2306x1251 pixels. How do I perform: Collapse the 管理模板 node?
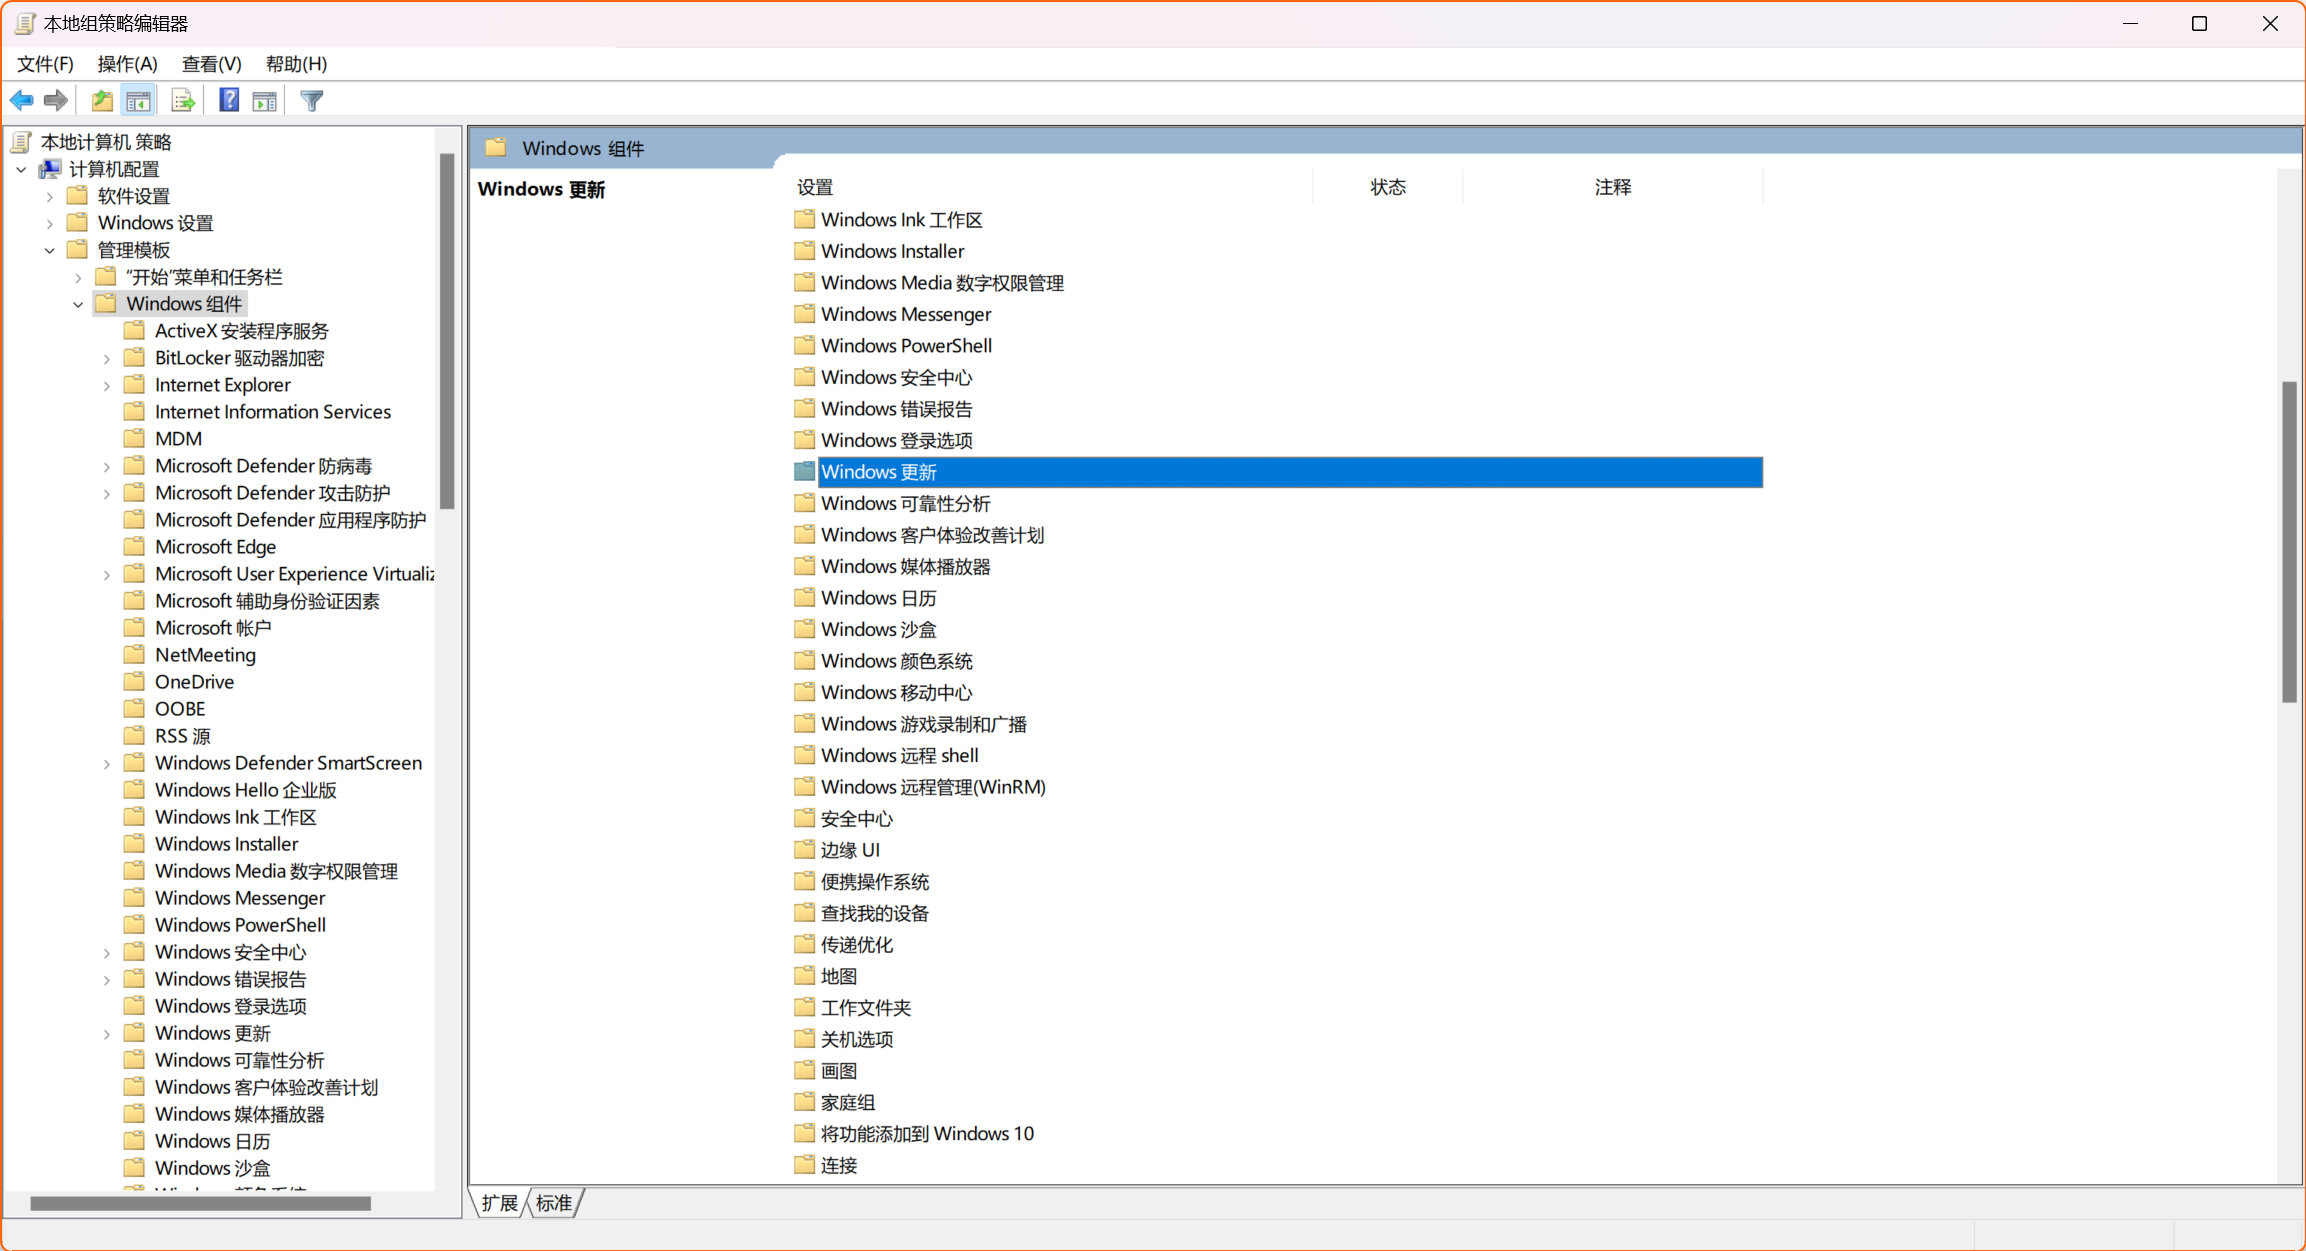pyautogui.click(x=49, y=249)
